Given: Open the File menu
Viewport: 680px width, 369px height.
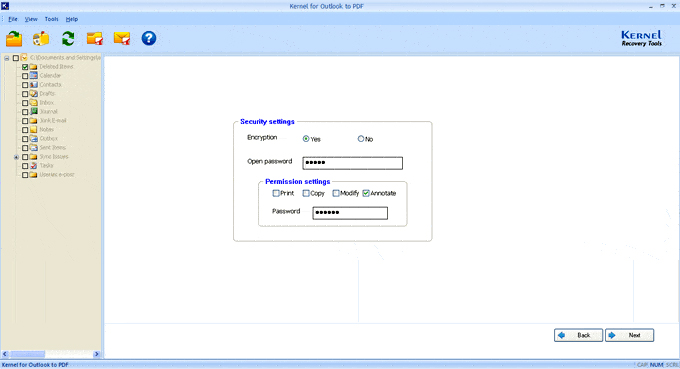Looking at the screenshot, I should pos(13,19).
